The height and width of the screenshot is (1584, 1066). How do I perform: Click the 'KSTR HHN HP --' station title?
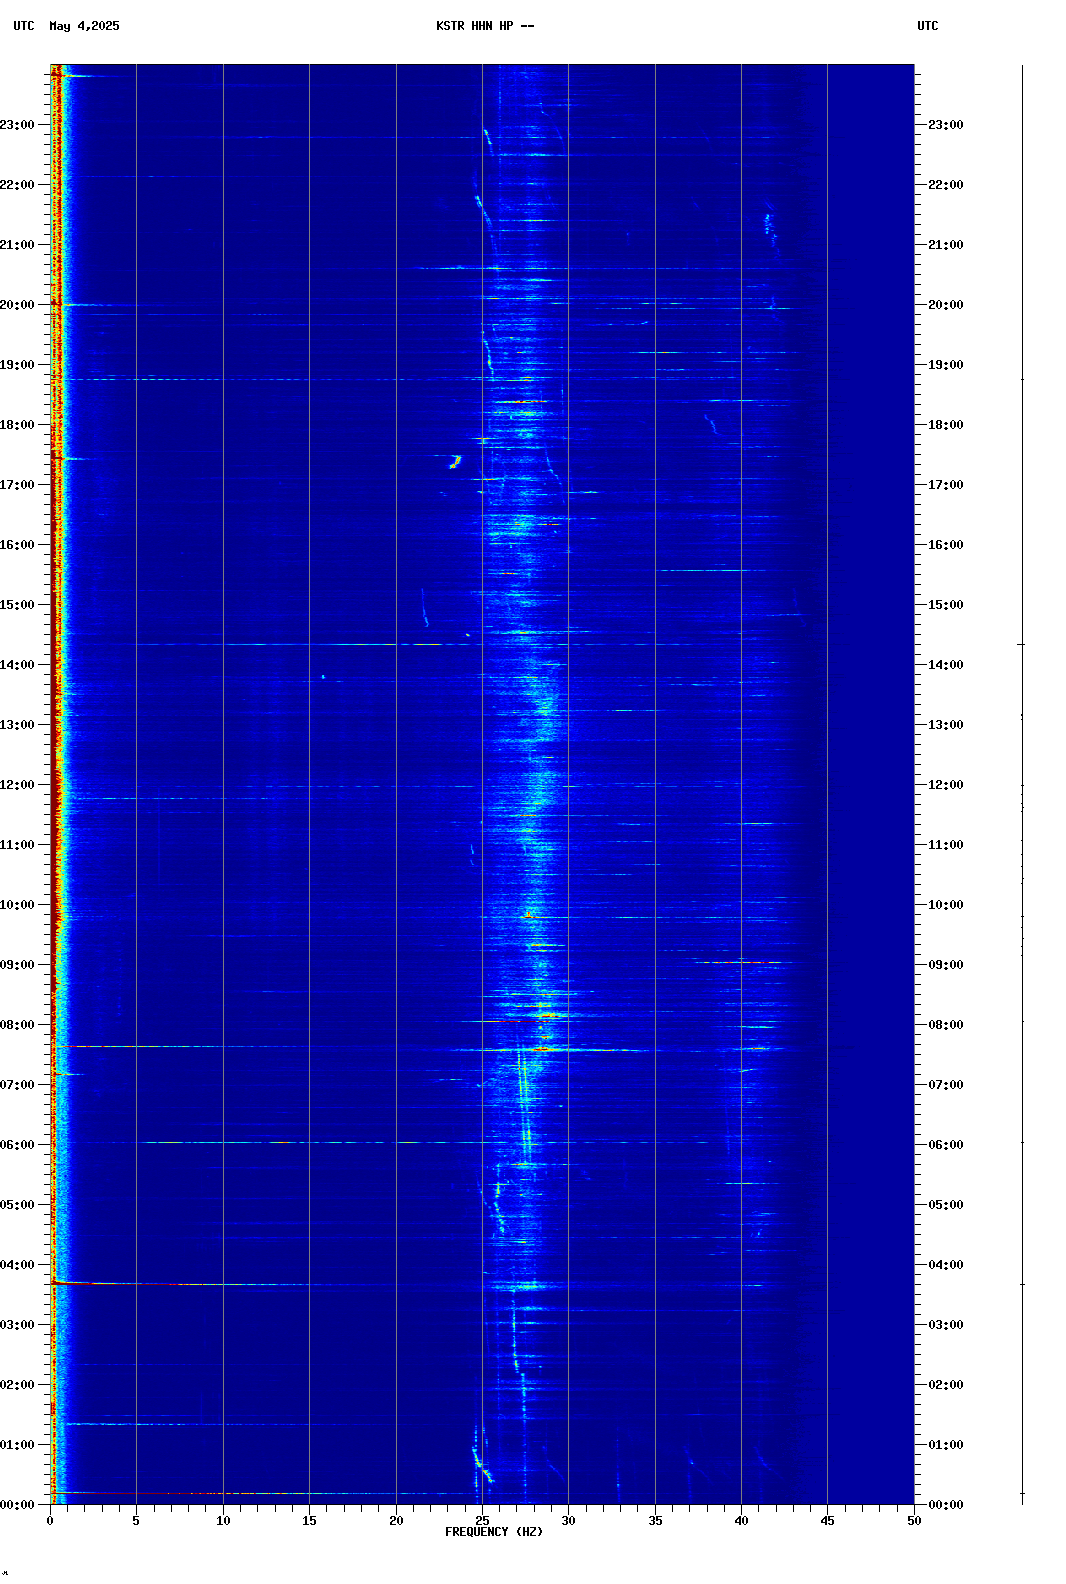(485, 26)
